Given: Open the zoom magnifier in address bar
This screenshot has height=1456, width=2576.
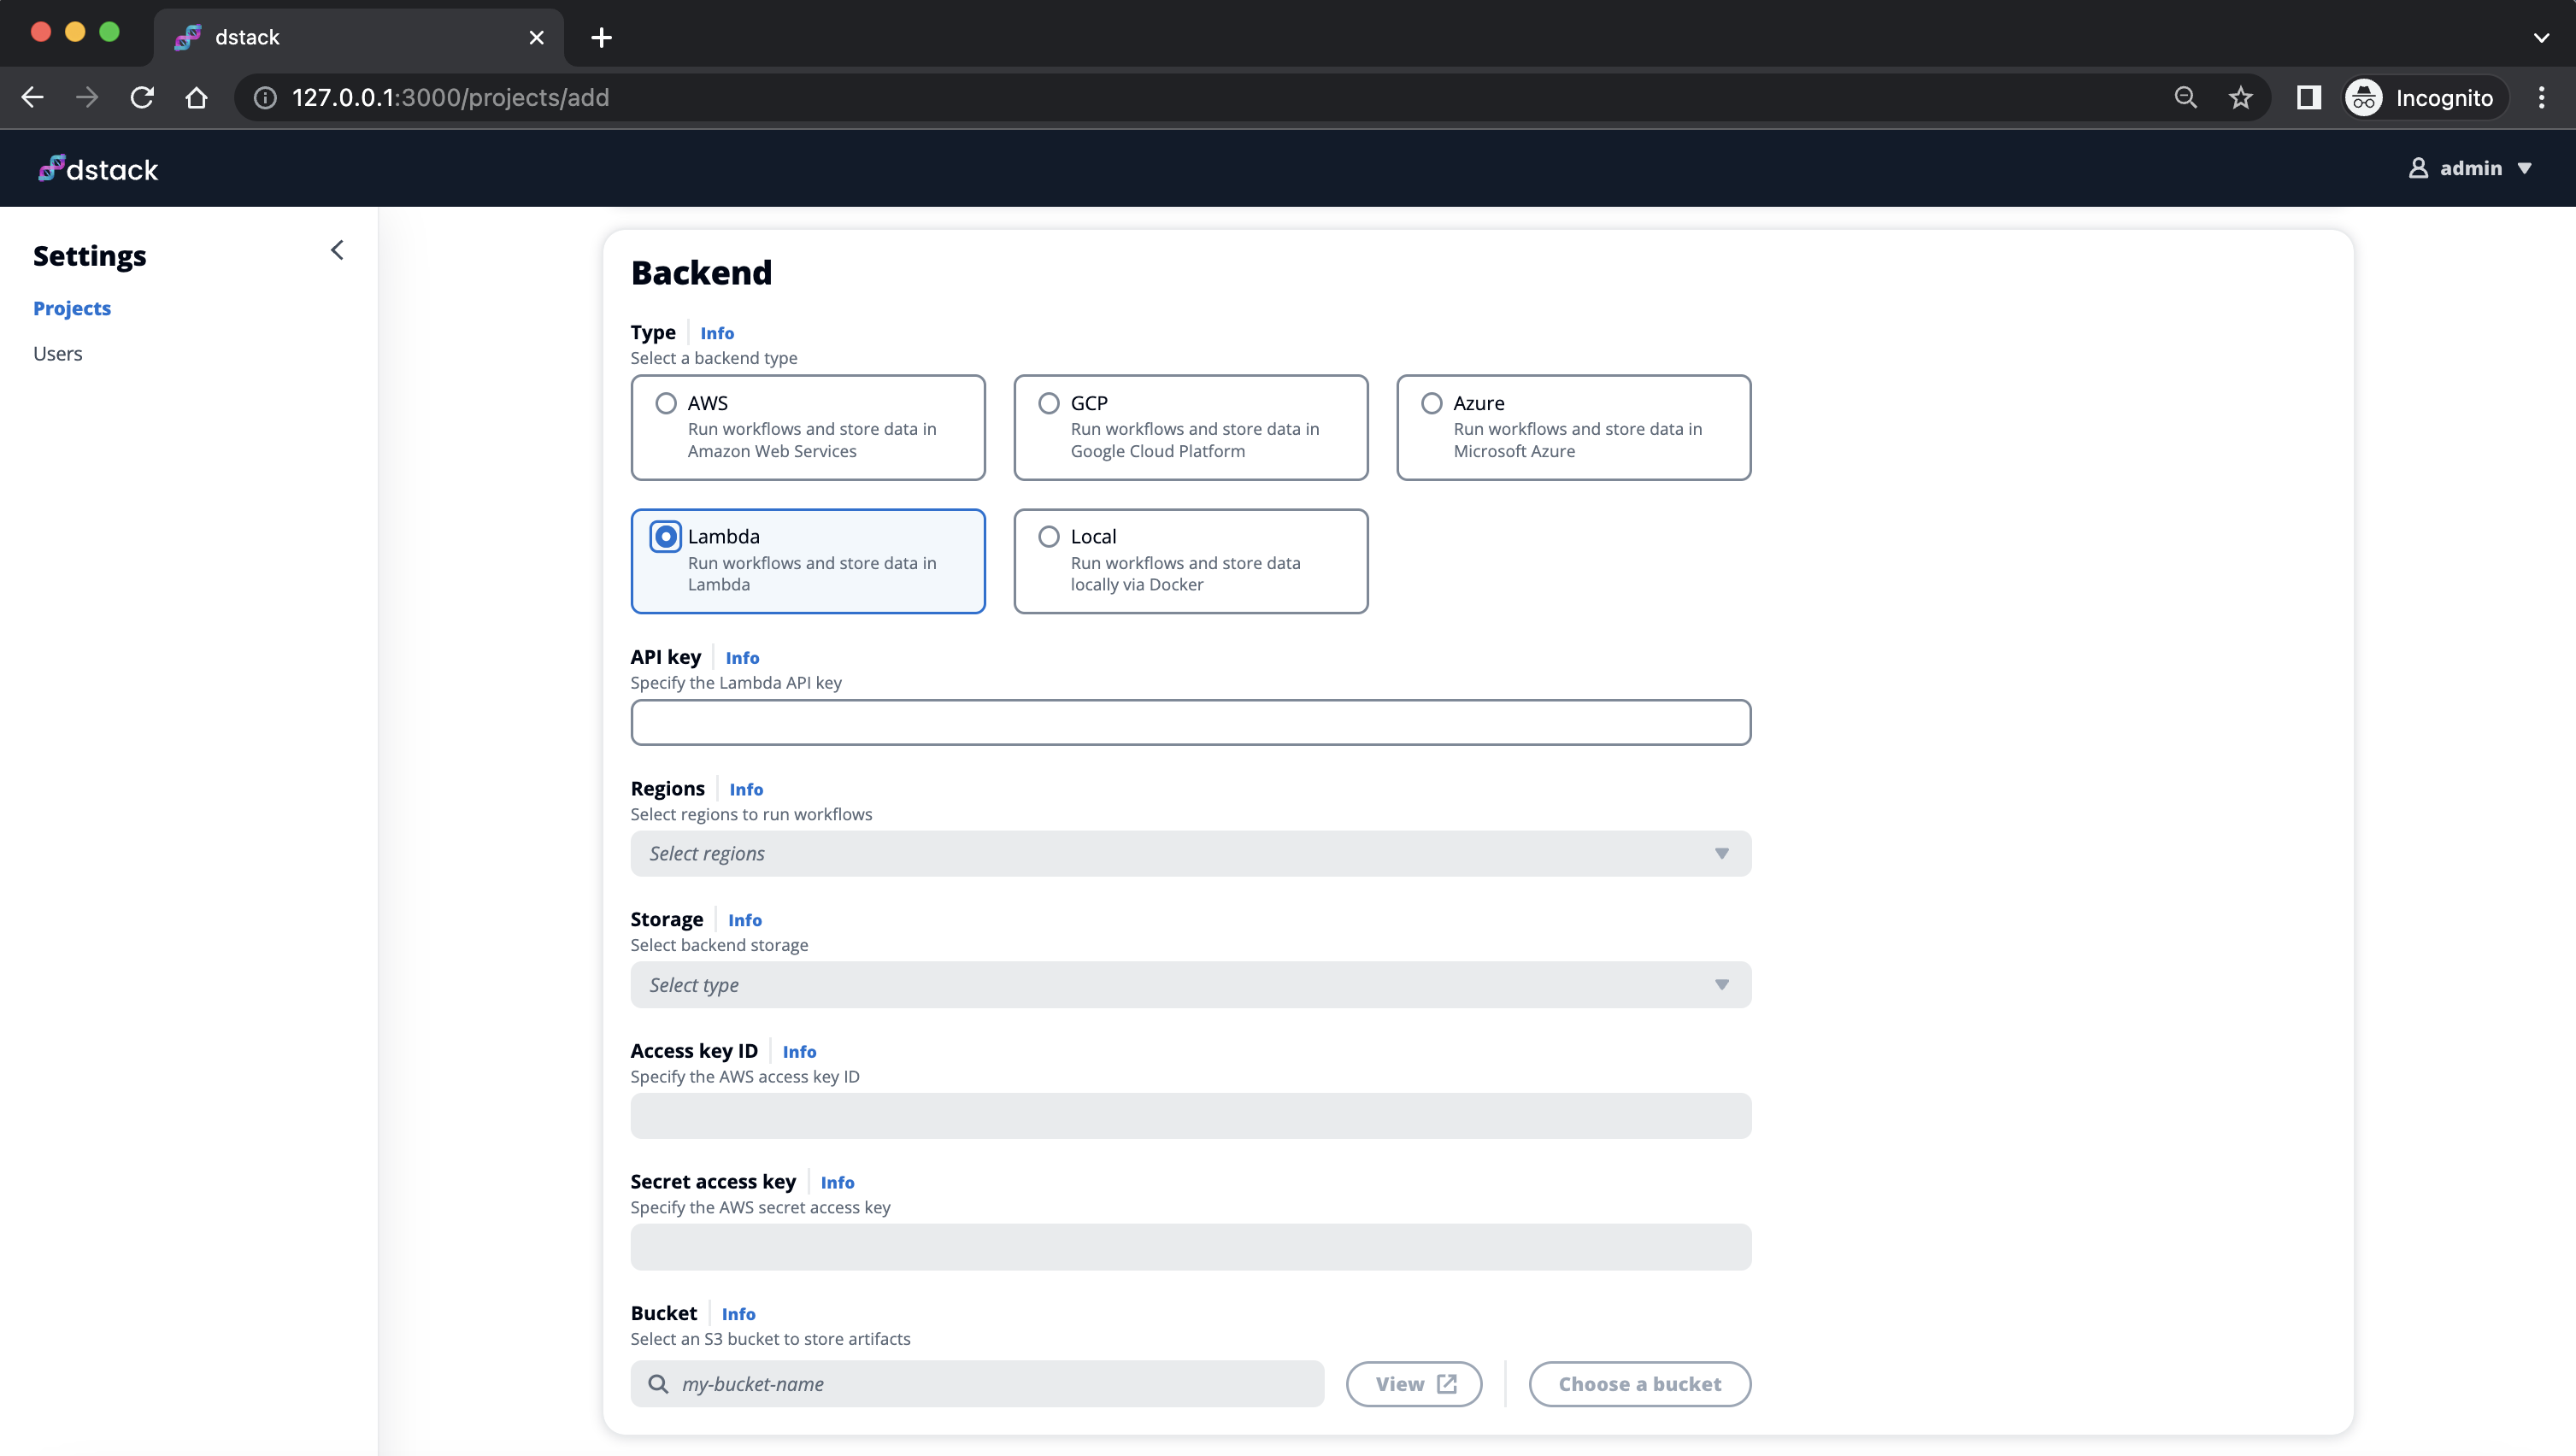Looking at the screenshot, I should (x=2185, y=97).
